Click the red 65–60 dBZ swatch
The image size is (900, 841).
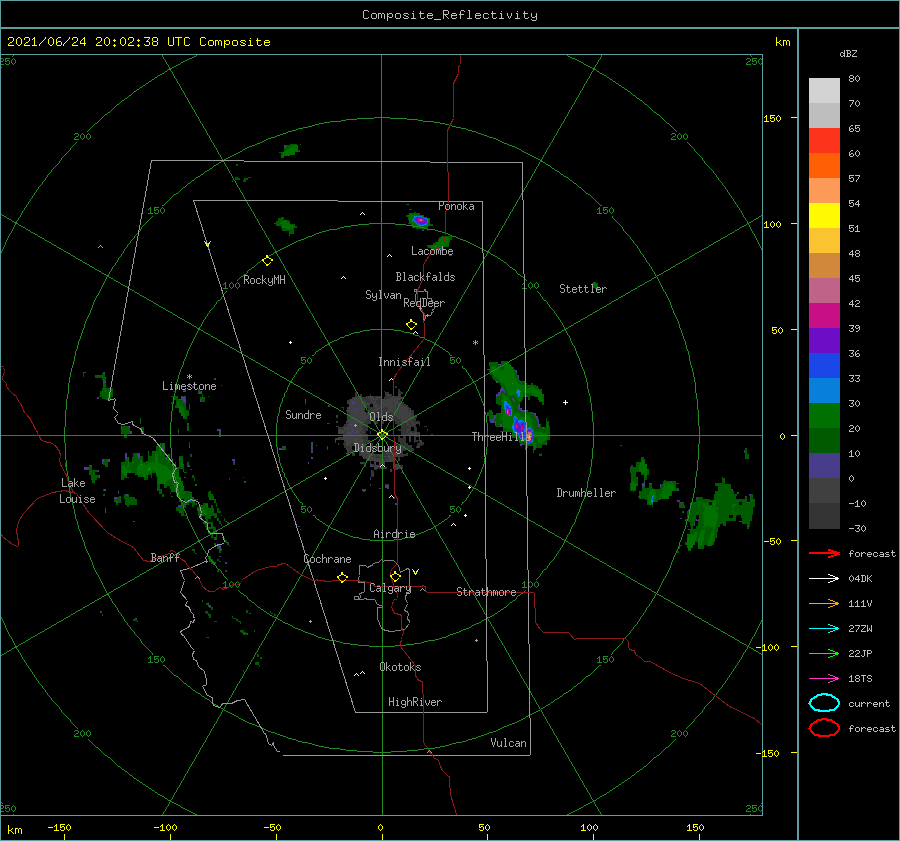click(x=824, y=140)
